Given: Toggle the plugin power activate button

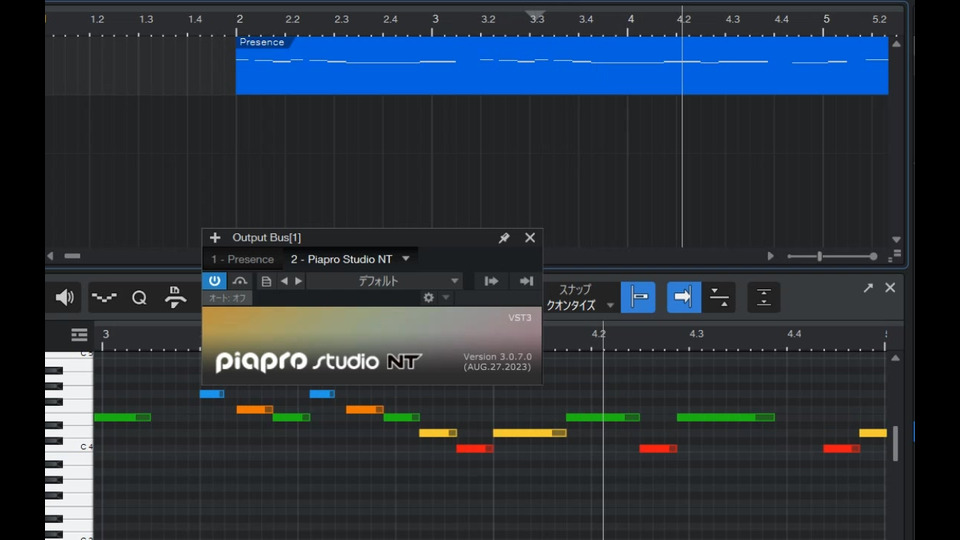Looking at the screenshot, I should [214, 281].
